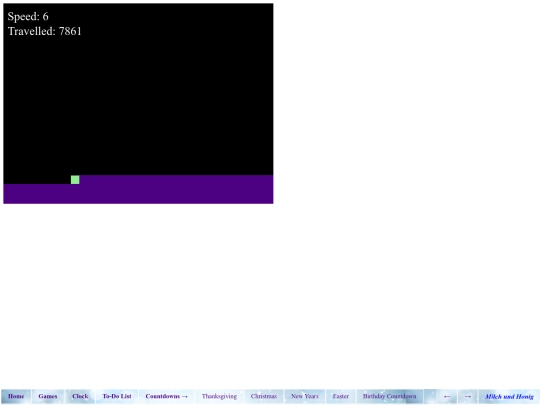
Task: Go to the Games section
Action: click(48, 396)
